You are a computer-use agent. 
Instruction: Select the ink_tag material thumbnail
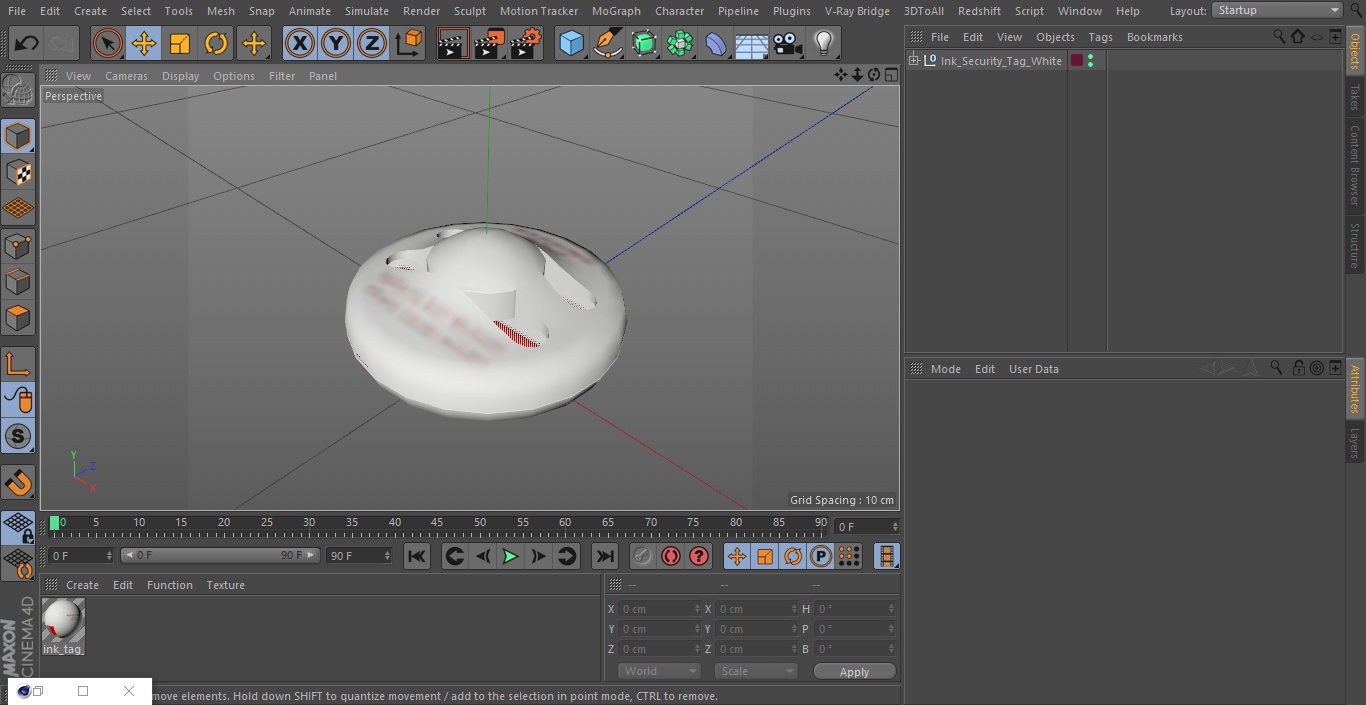[63, 621]
